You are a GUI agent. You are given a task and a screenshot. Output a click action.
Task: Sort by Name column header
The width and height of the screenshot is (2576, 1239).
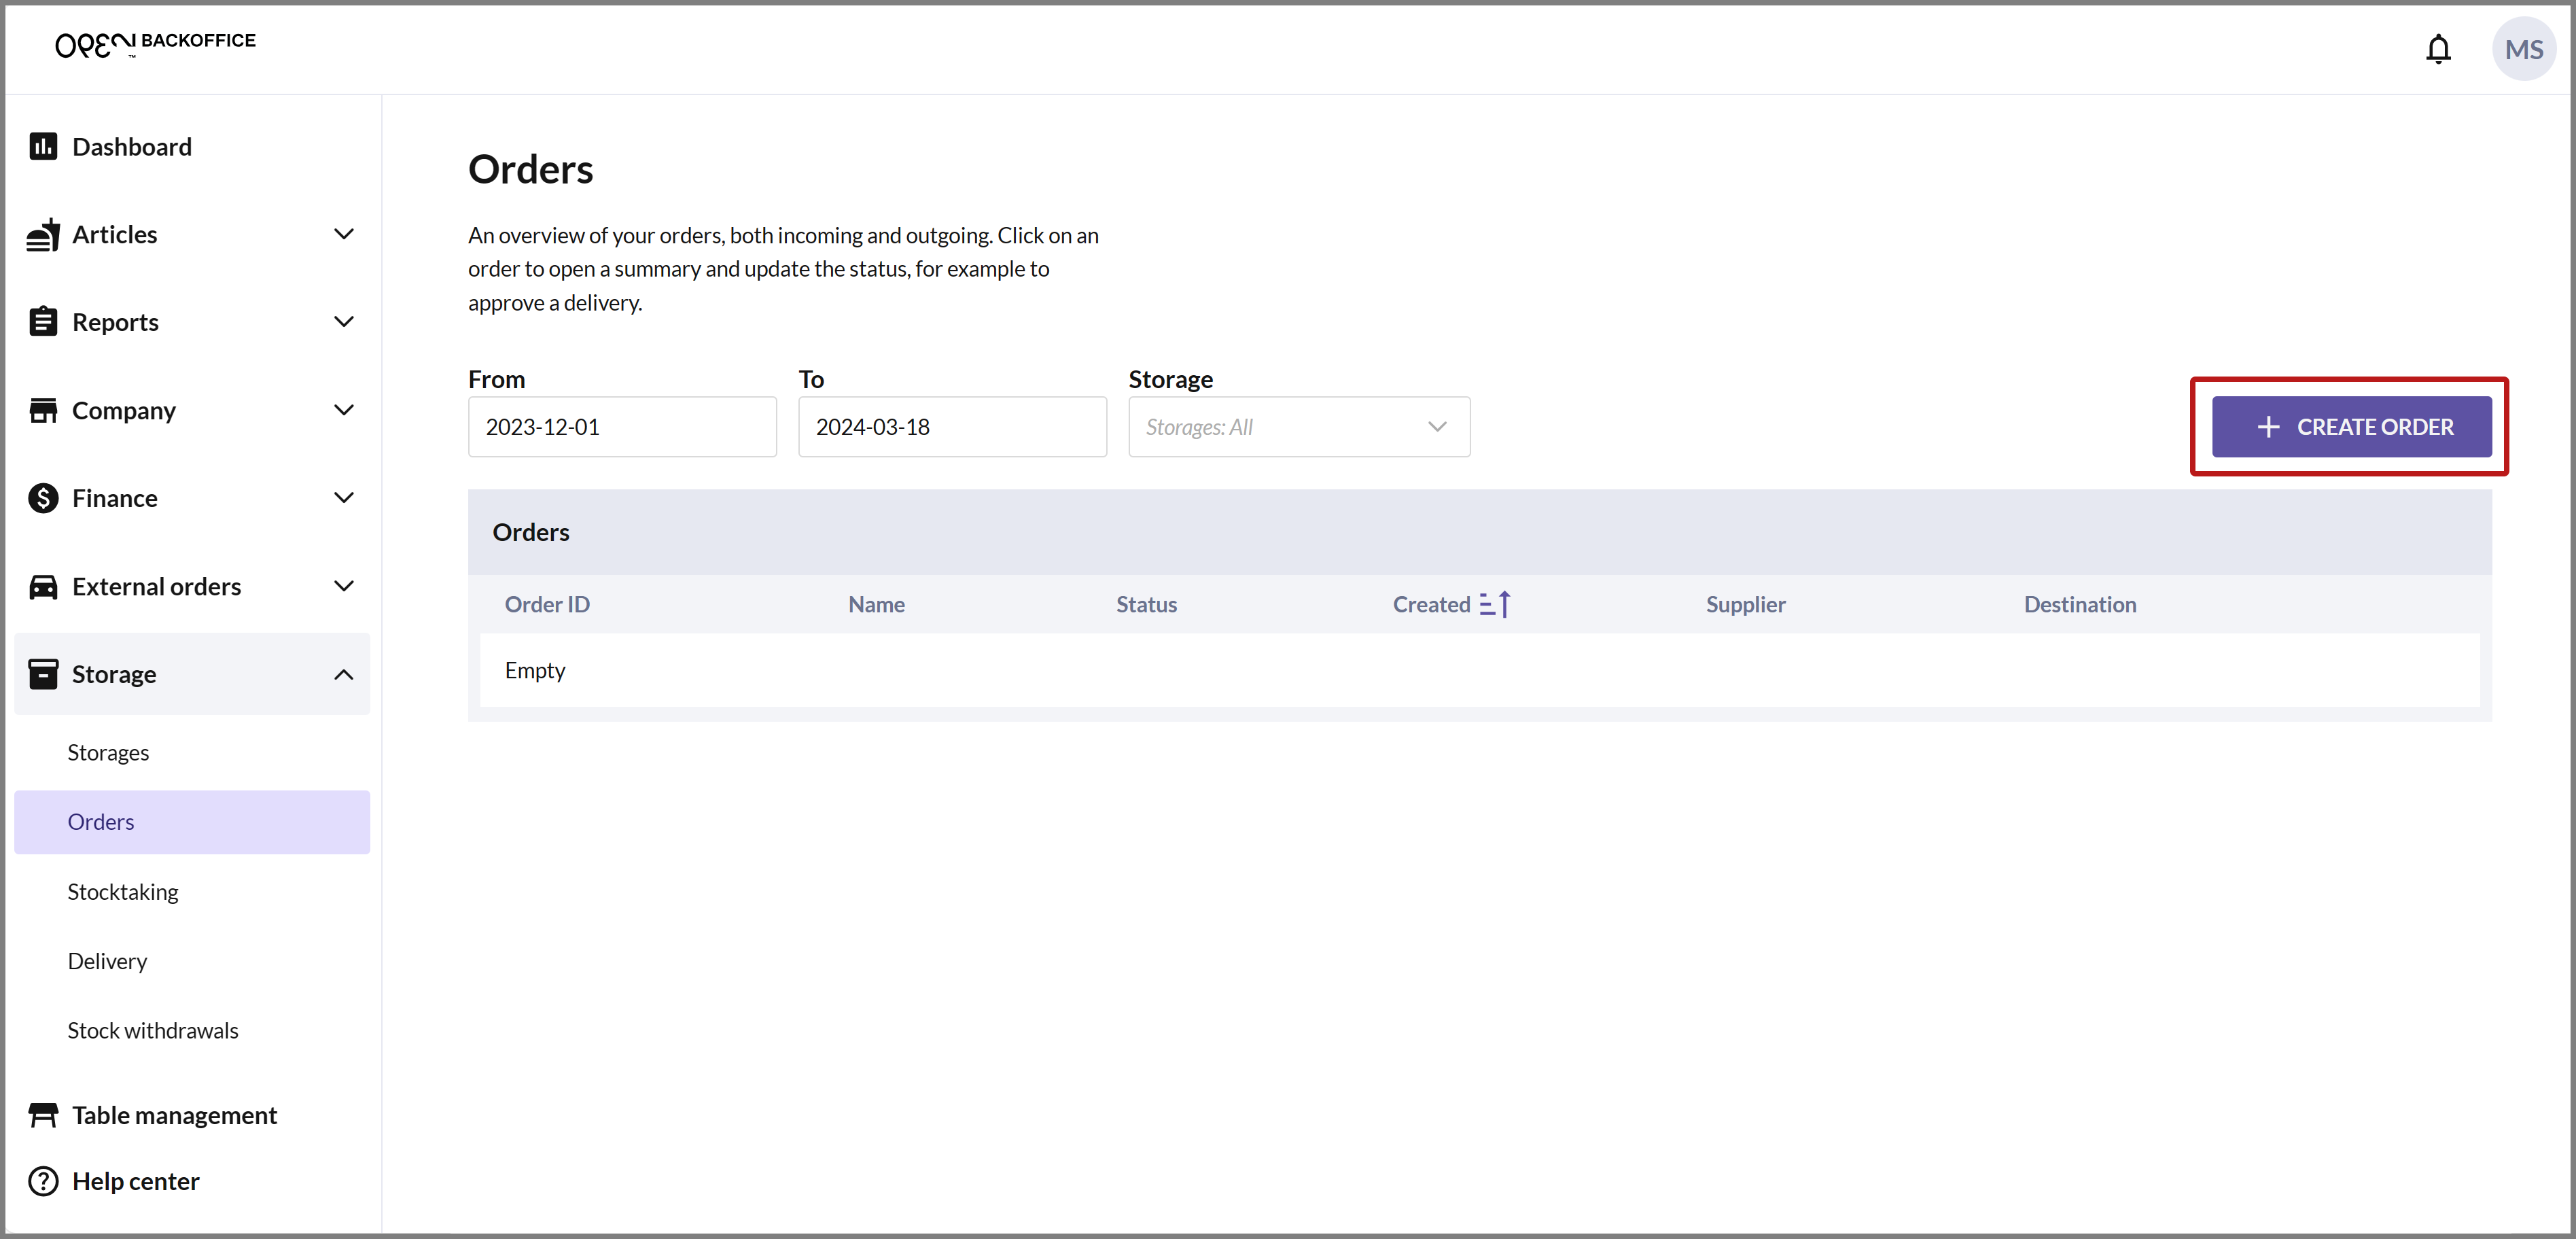pyautogui.click(x=876, y=604)
